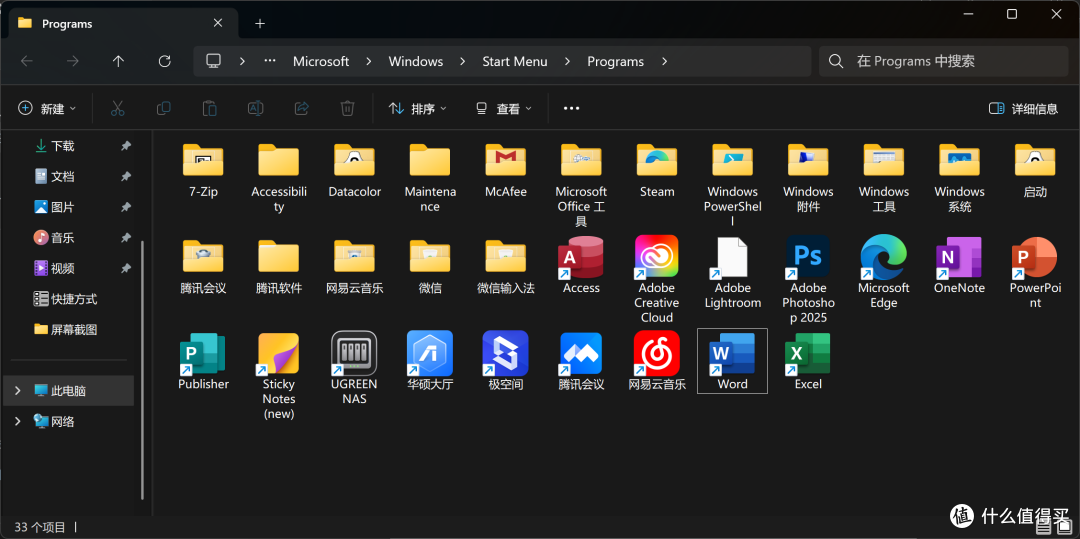
Task: Select the 腾讯会议 app shortcut in bottom row
Action: (581, 361)
